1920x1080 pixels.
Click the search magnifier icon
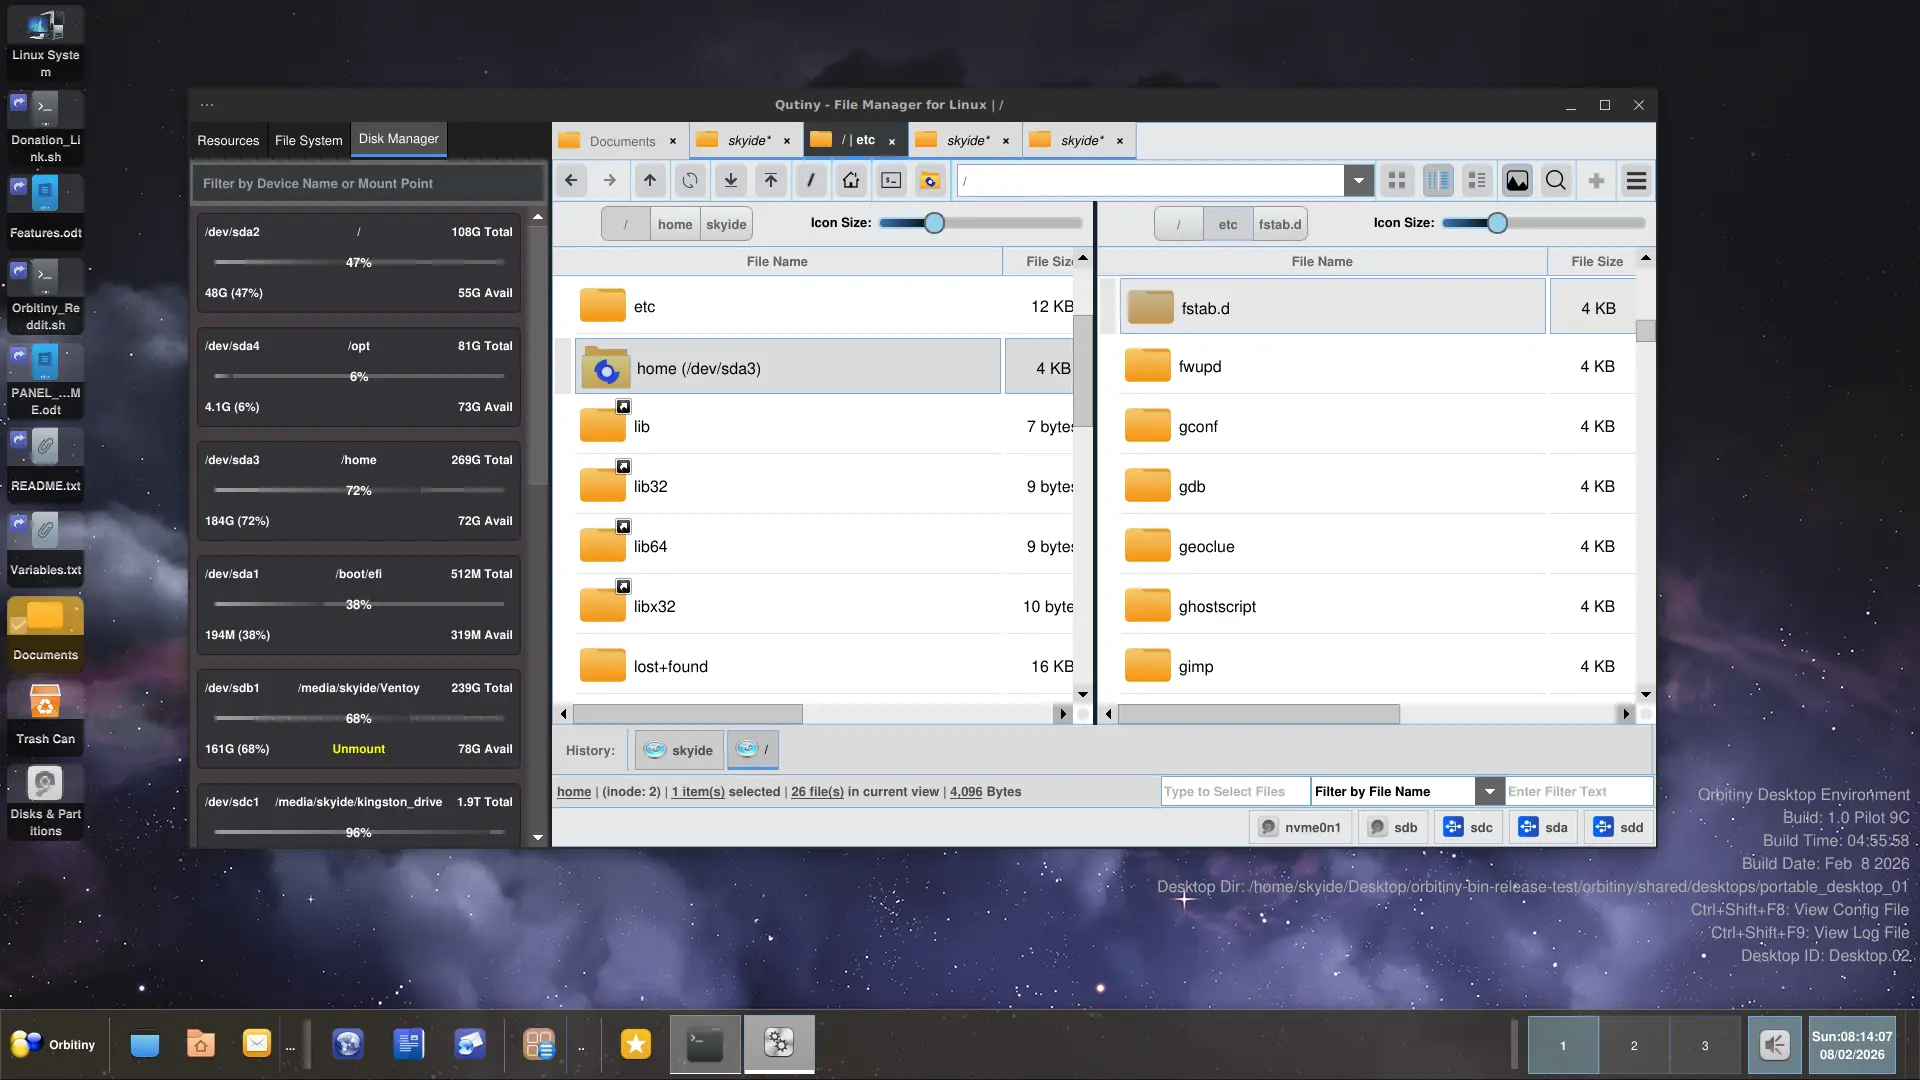1556,181
